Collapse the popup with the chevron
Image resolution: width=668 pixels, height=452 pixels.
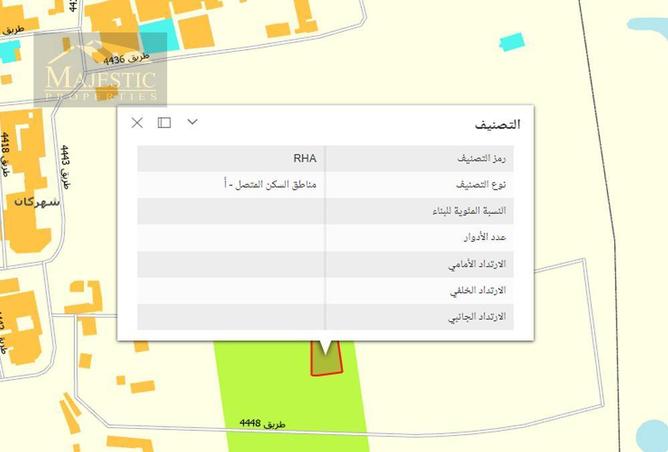[193, 122]
